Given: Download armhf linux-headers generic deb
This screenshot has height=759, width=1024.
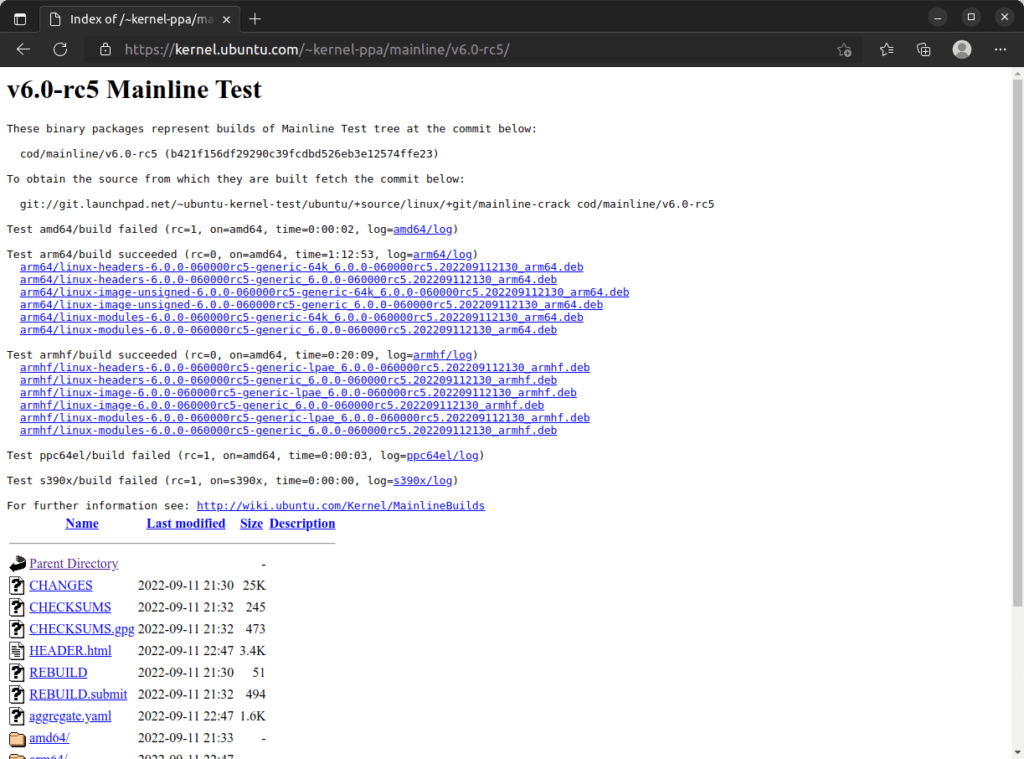Looking at the screenshot, I should (x=288, y=380).
